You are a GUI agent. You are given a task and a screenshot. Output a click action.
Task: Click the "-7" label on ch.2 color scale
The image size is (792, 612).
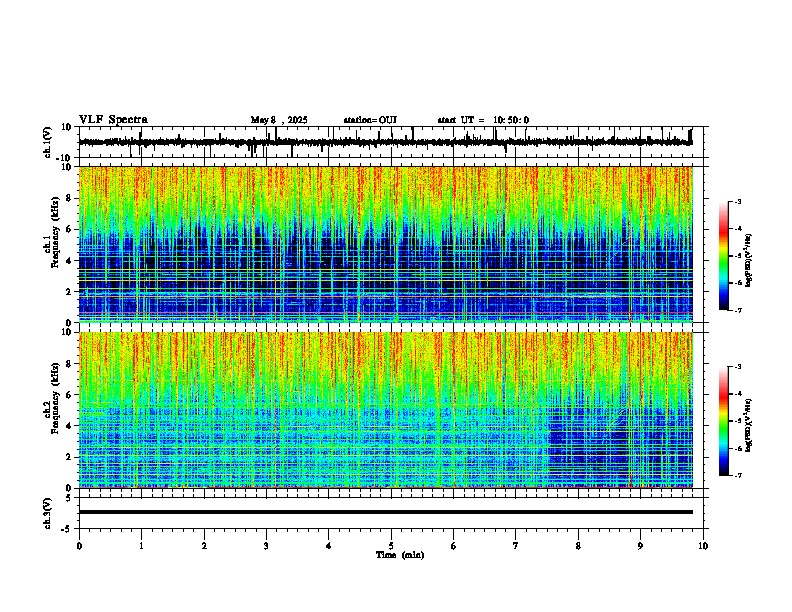(x=737, y=475)
